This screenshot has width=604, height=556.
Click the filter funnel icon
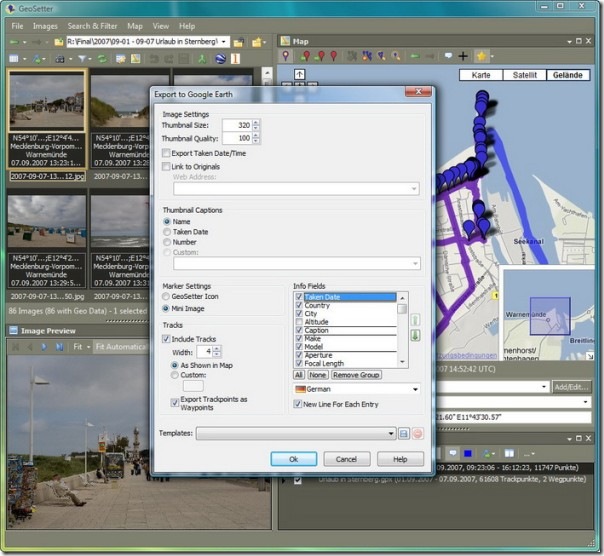tap(82, 59)
